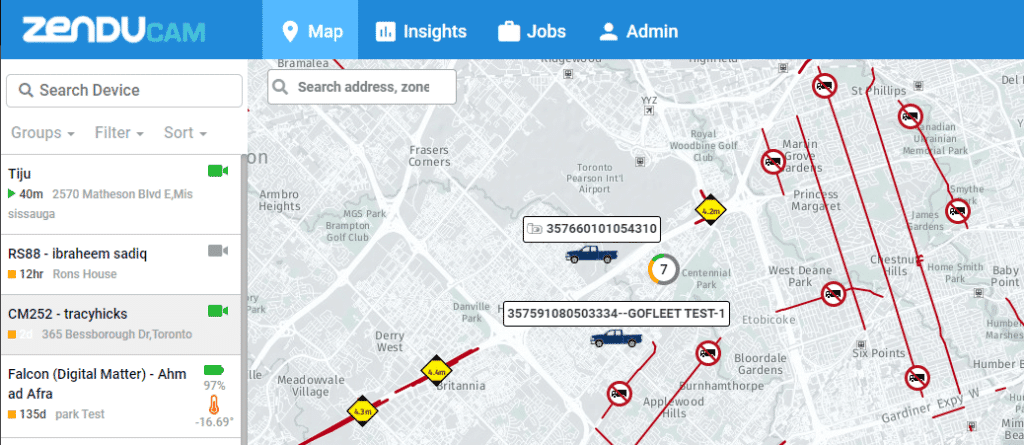Click CM252 tracyhicks green camera icon

(217, 311)
